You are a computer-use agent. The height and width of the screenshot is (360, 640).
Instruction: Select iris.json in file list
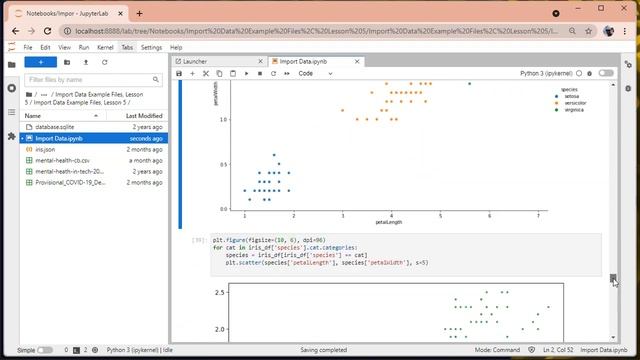pyautogui.click(x=94, y=149)
